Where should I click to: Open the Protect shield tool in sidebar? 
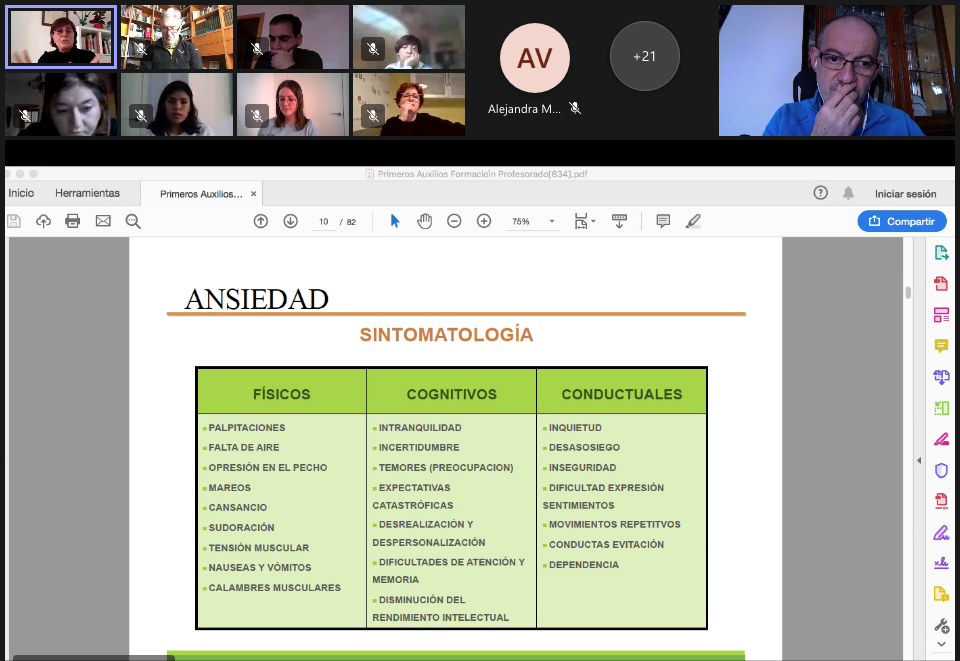coord(940,470)
